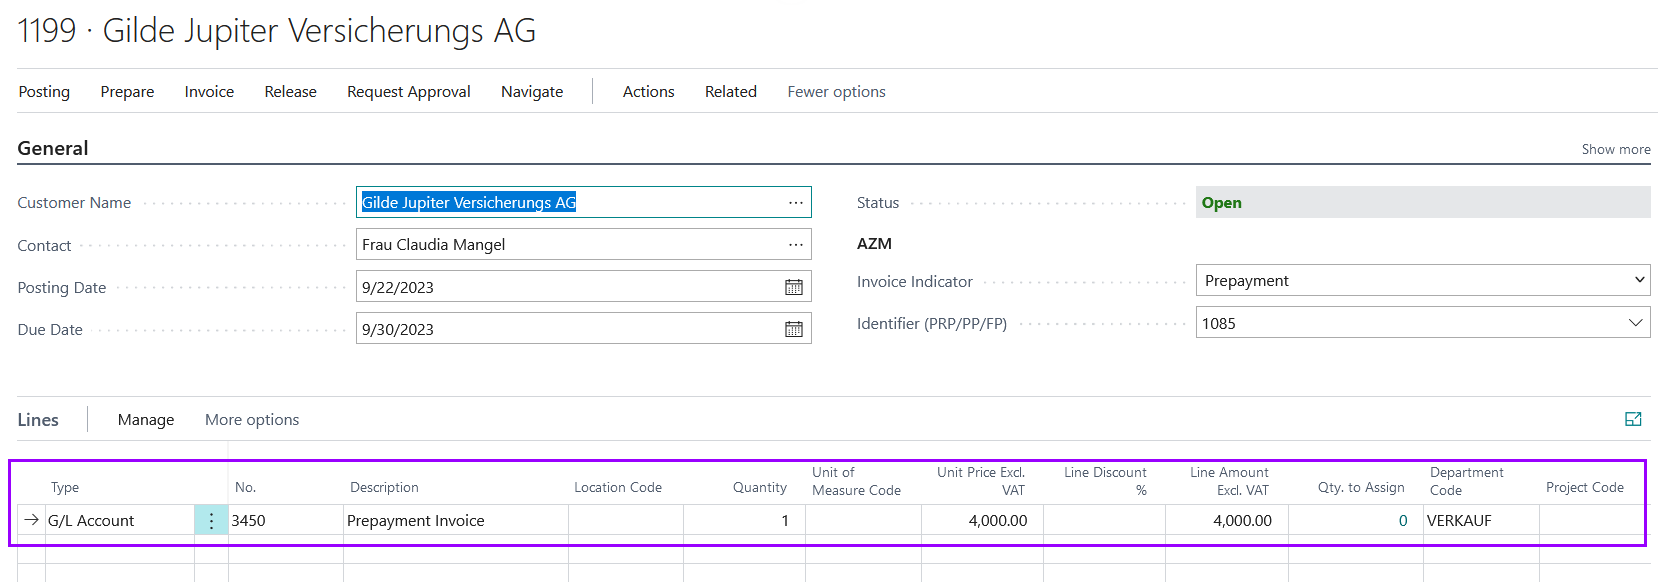Click the Unit of Measure Code column header
The image size is (1658, 582).
pyautogui.click(x=856, y=481)
